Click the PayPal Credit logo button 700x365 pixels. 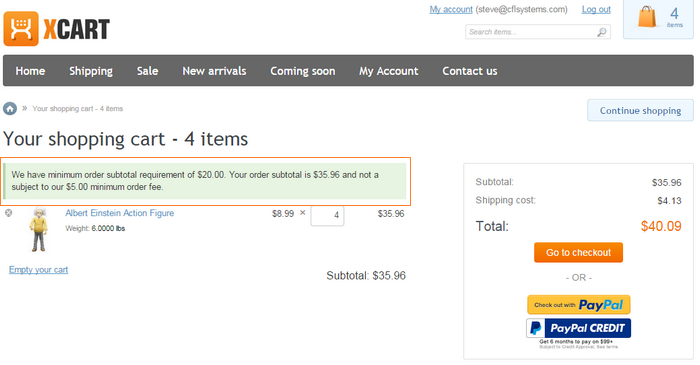tap(579, 328)
